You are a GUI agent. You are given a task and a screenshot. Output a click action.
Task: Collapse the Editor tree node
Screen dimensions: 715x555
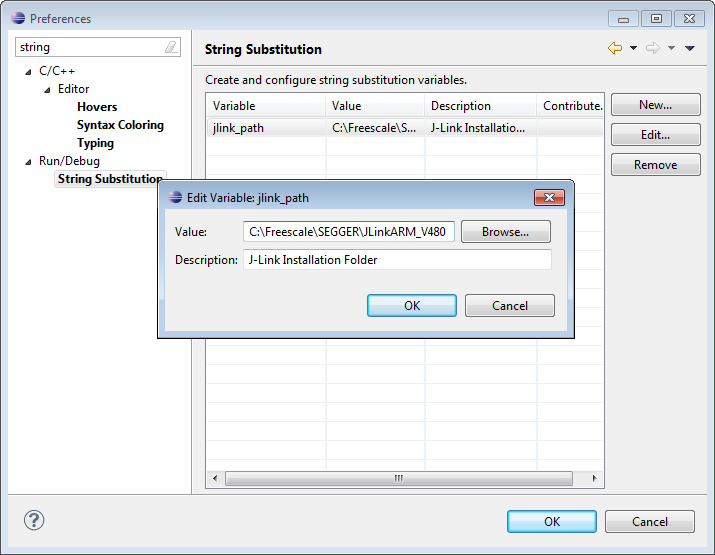click(x=47, y=89)
